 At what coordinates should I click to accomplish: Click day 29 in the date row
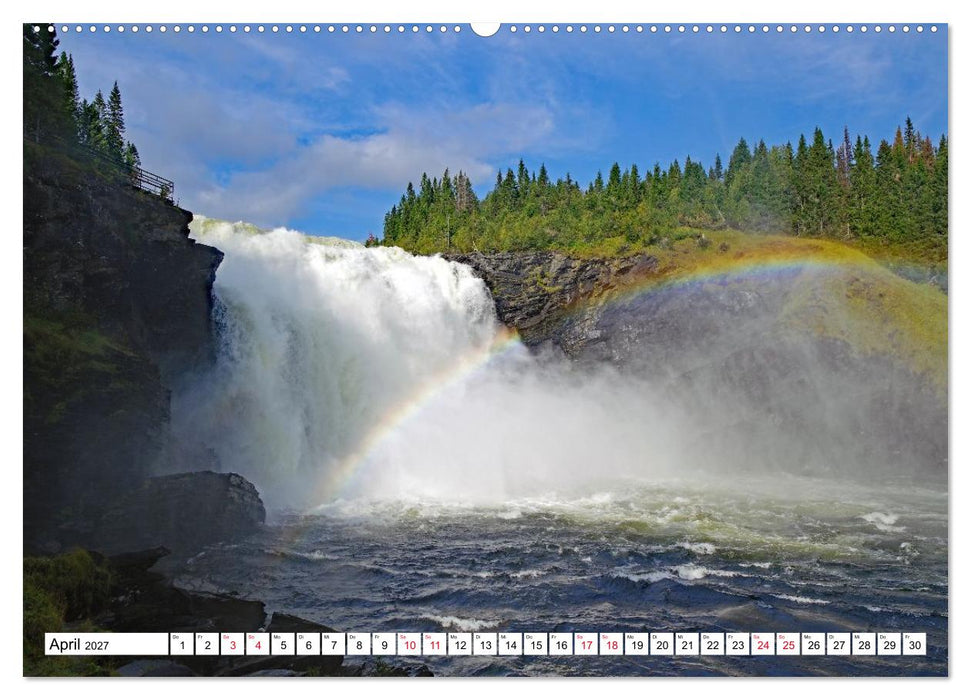(x=890, y=644)
